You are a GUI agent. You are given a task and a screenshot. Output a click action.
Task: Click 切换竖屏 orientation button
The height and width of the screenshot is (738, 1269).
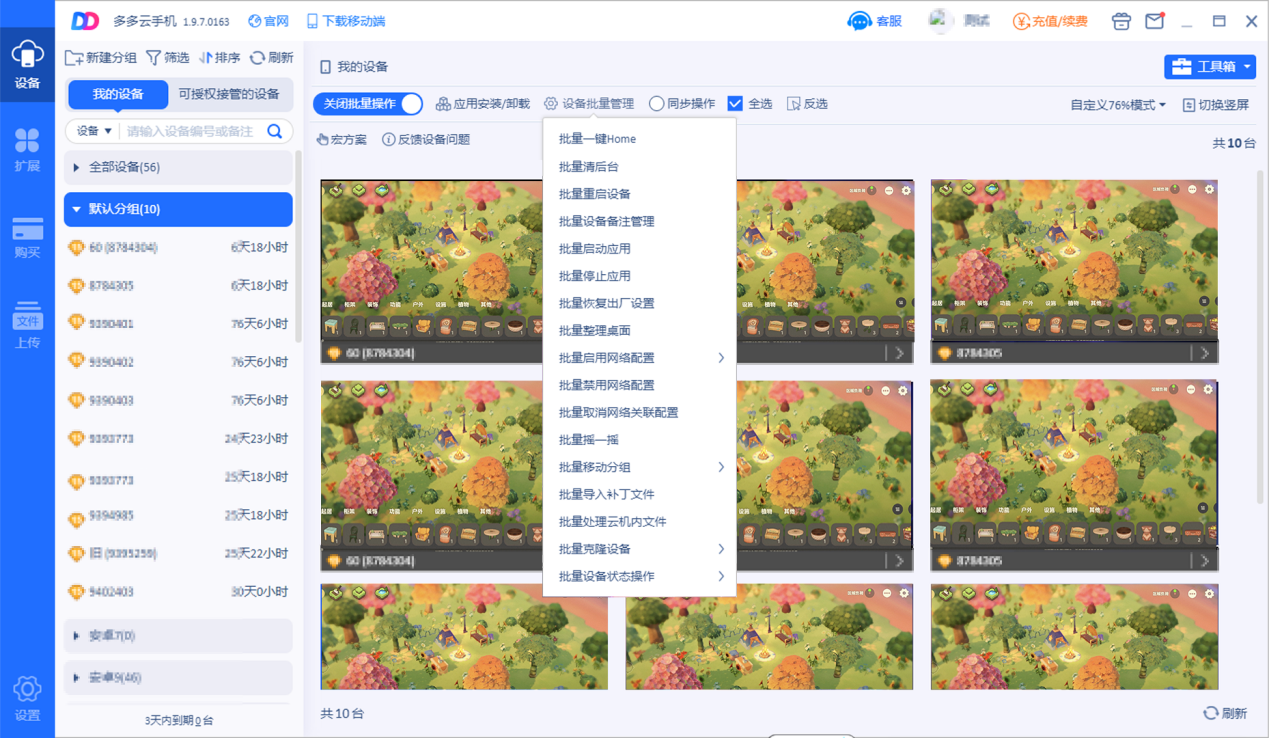click(x=1215, y=105)
